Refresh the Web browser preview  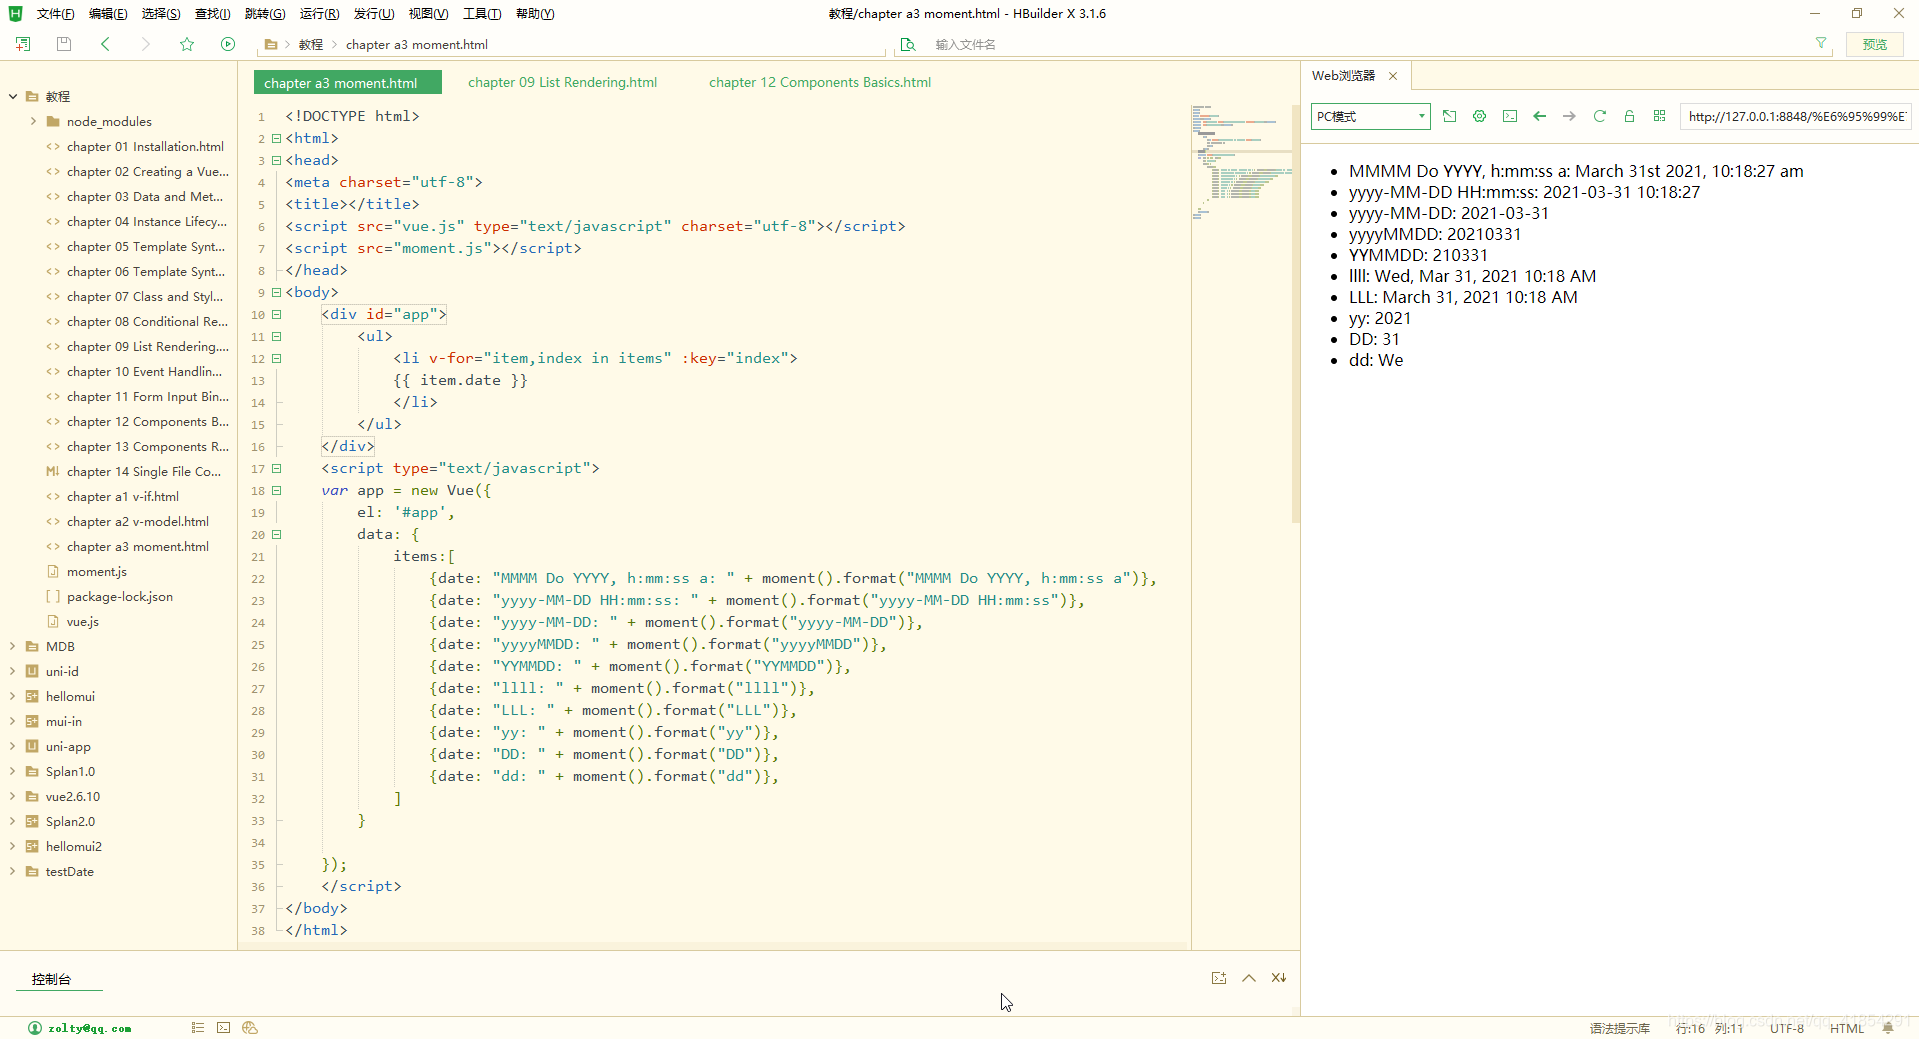(x=1600, y=116)
